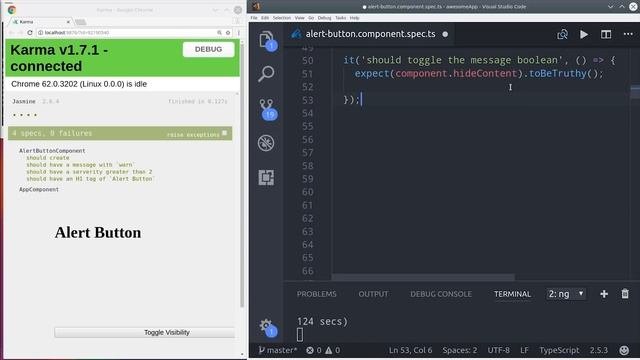
Task: Click the site info icon before localhost
Action: coord(40,33)
